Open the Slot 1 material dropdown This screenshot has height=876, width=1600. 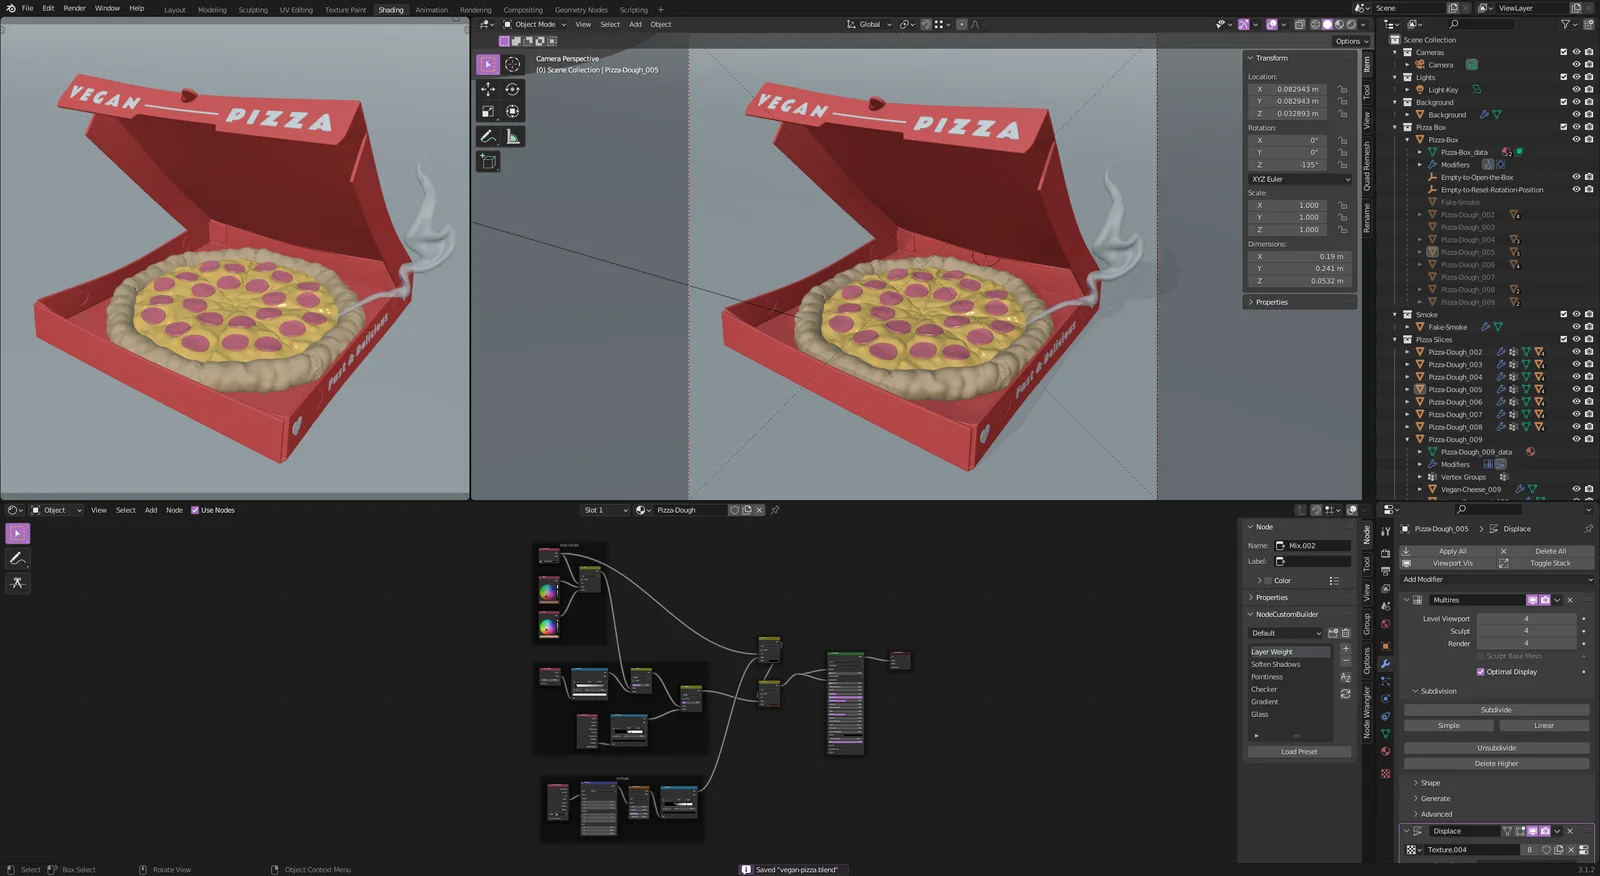(x=605, y=510)
